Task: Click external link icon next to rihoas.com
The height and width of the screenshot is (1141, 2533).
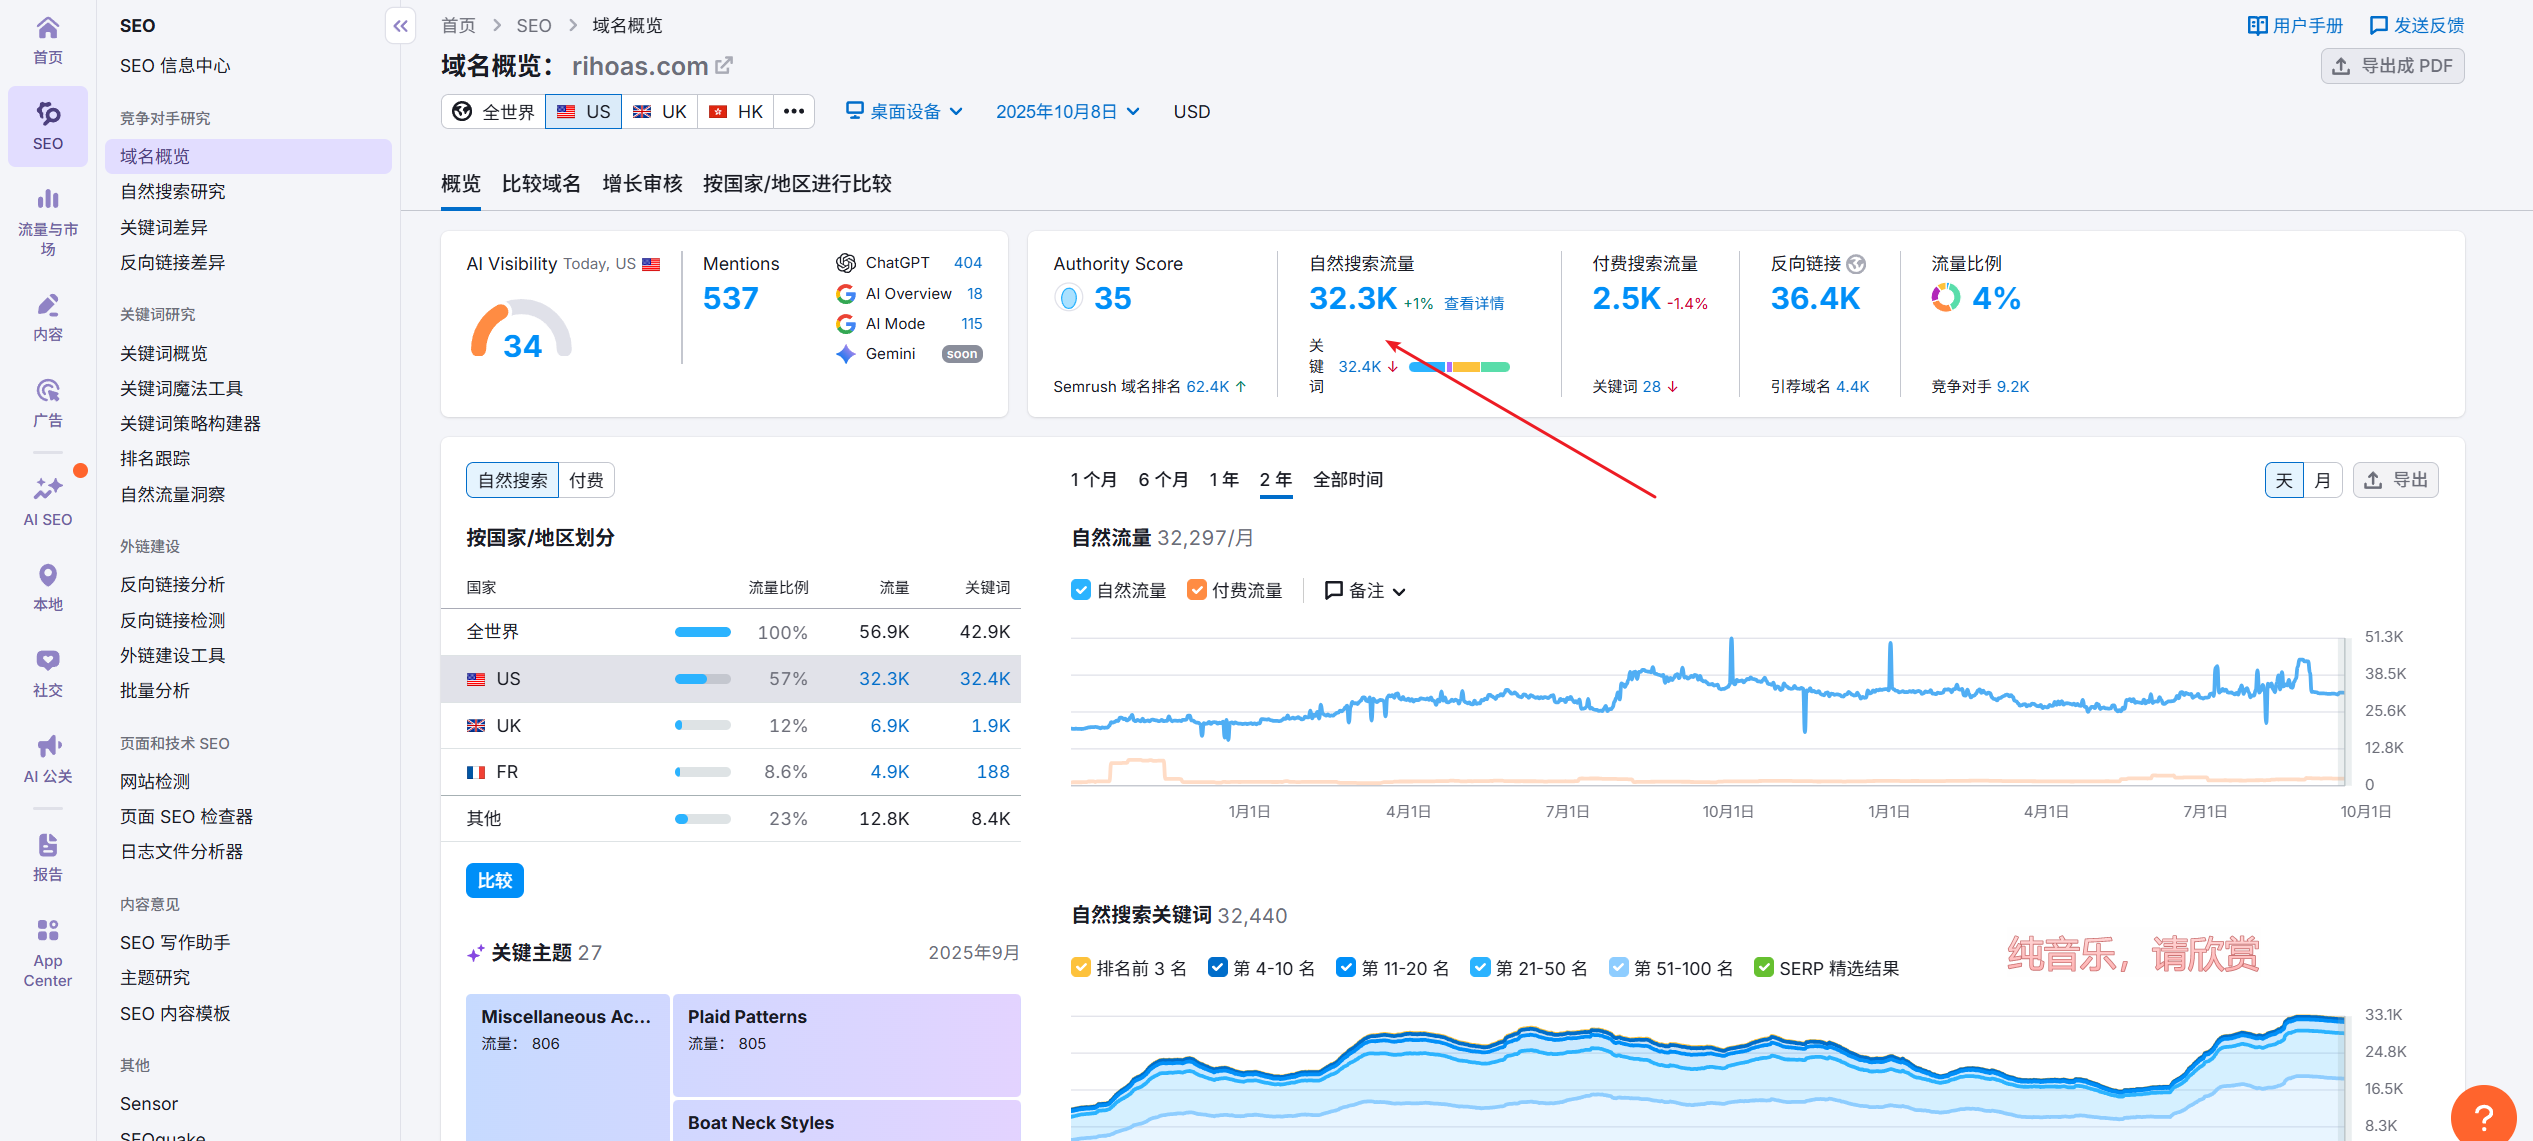Action: [x=725, y=66]
